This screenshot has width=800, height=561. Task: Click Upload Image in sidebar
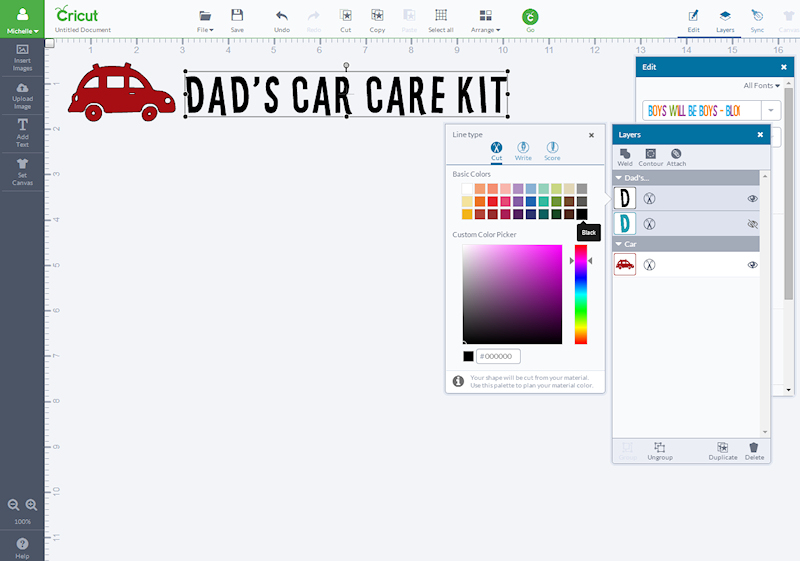(22, 96)
